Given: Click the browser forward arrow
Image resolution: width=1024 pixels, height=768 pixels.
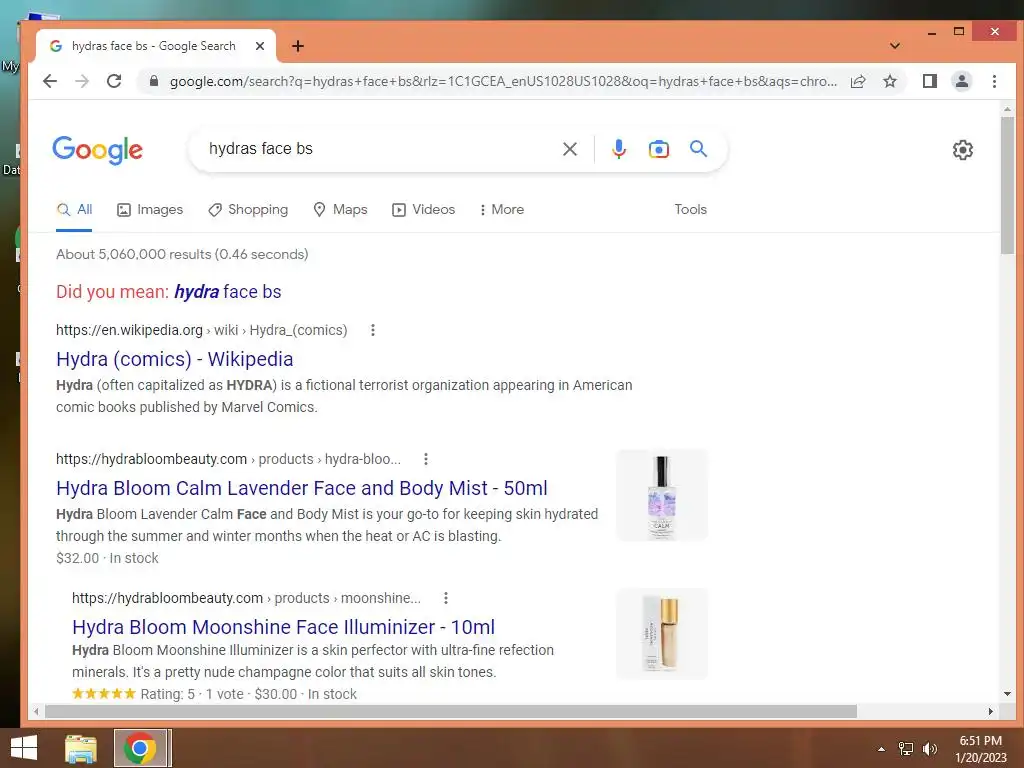Looking at the screenshot, I should point(82,81).
